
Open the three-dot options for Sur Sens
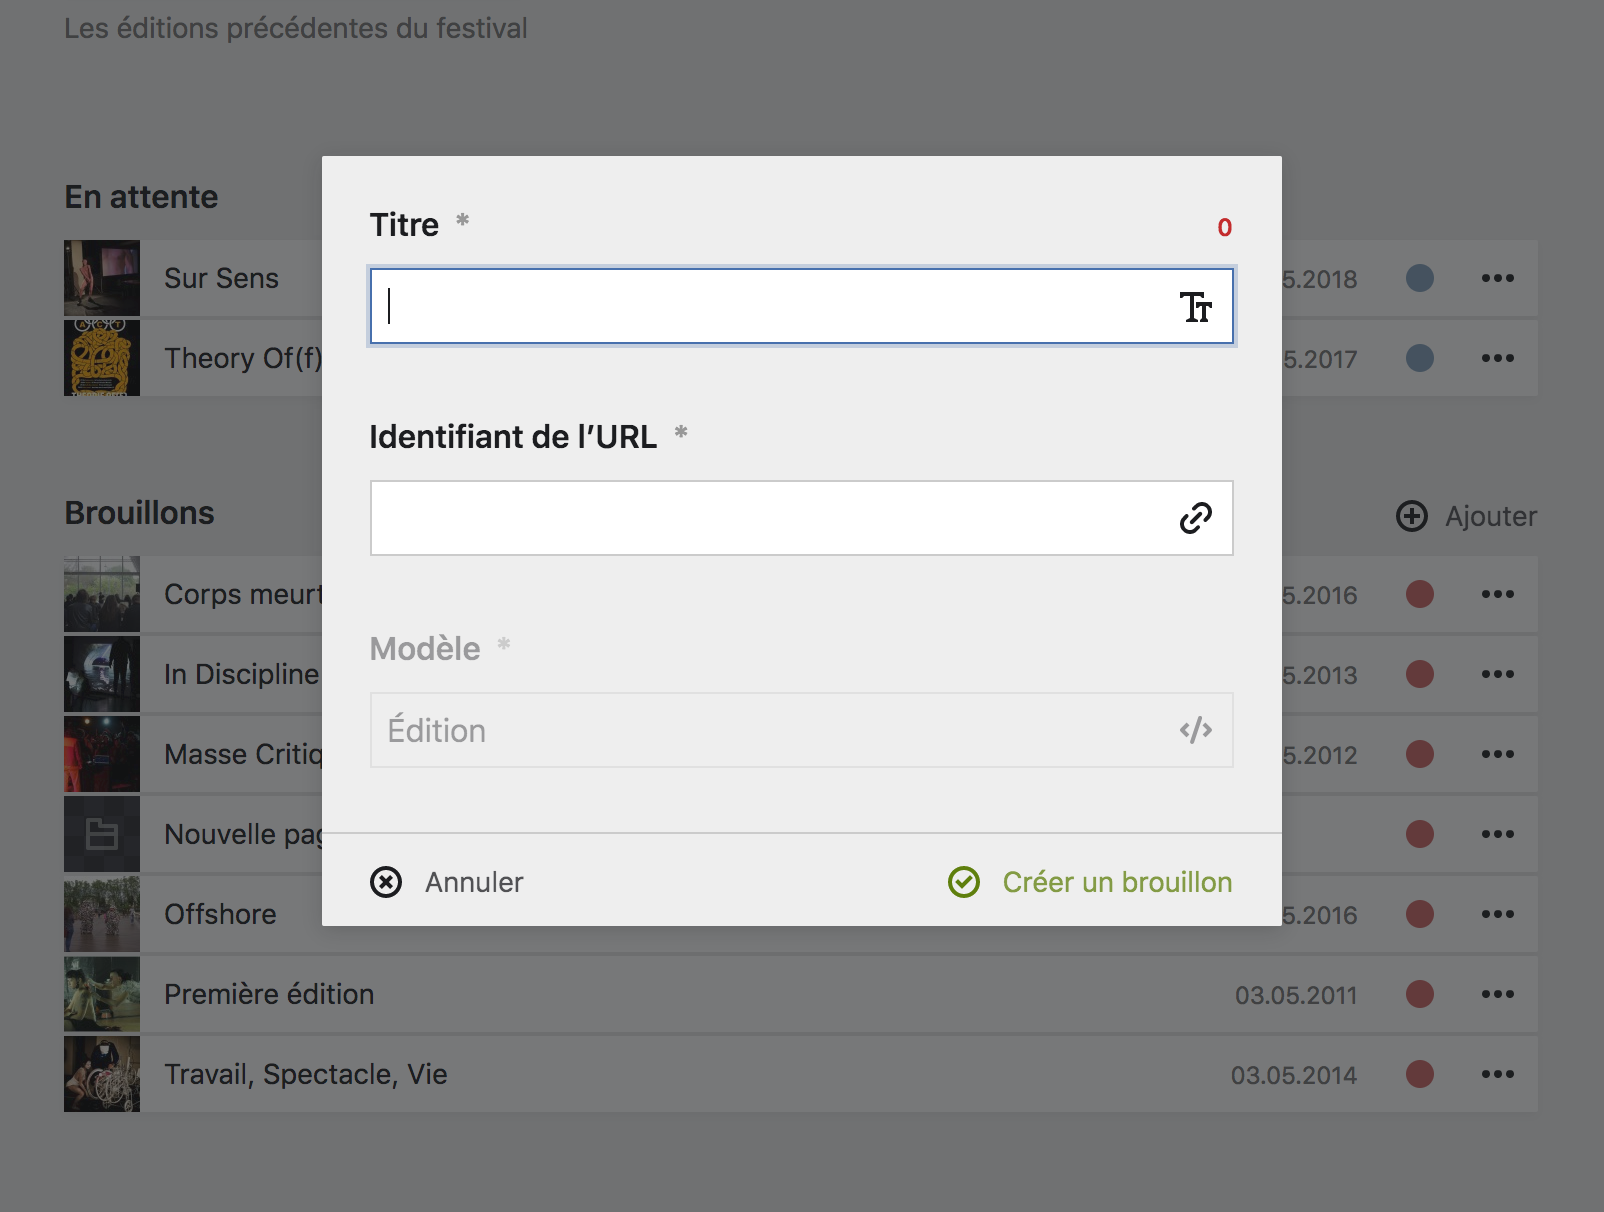[1497, 278]
